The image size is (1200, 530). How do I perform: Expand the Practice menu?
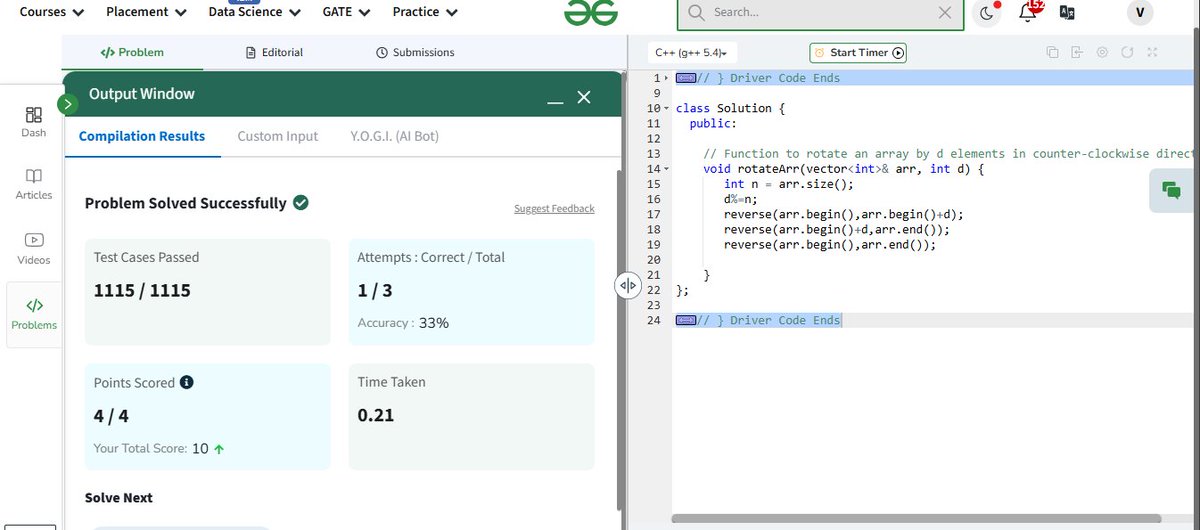(x=425, y=12)
